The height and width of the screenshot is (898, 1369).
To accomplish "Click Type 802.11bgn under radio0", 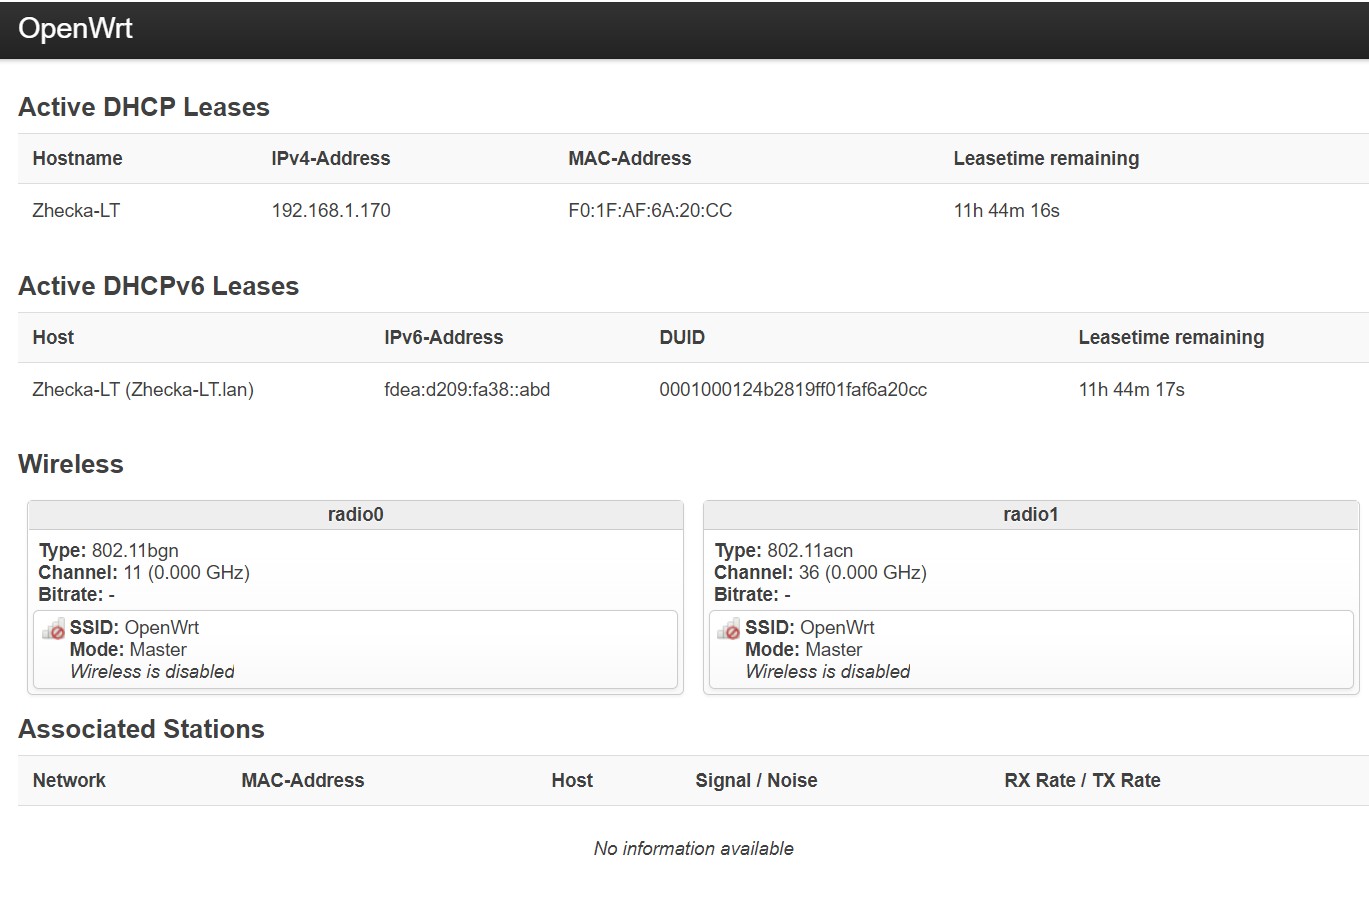I will [x=109, y=550].
